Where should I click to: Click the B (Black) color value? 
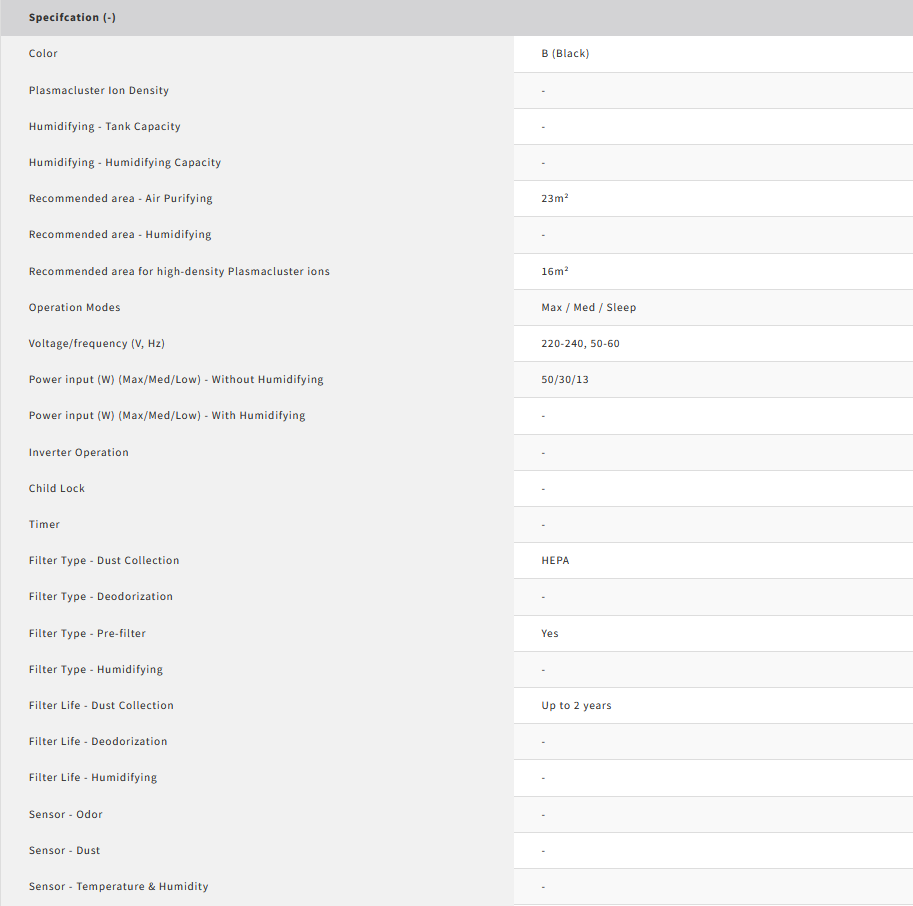[x=565, y=54]
